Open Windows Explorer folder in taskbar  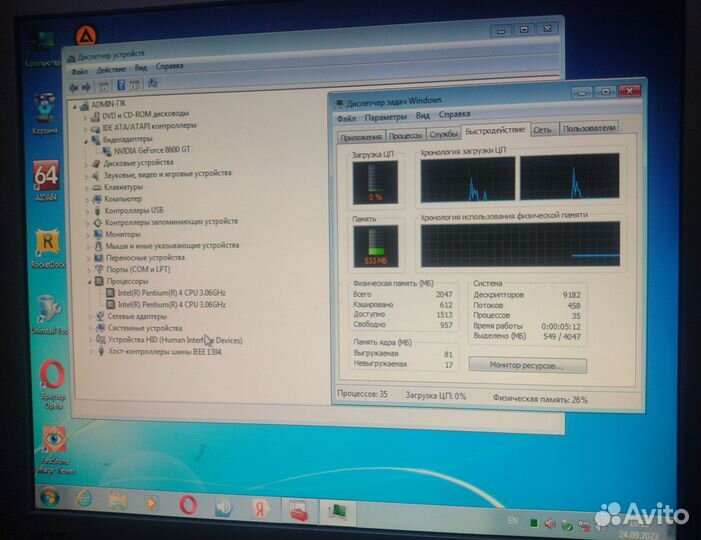[x=118, y=501]
